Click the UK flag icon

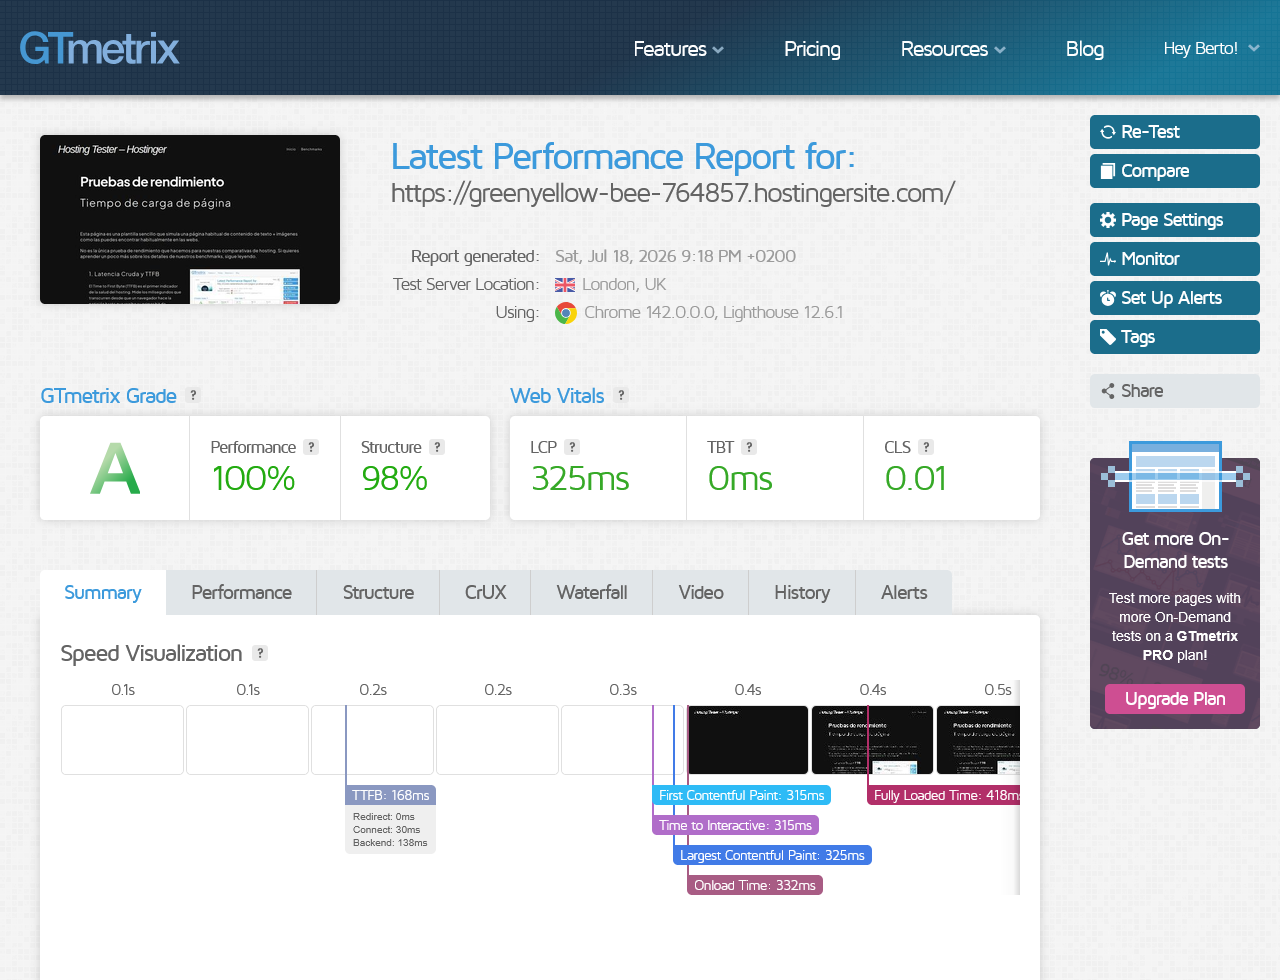pyautogui.click(x=565, y=285)
